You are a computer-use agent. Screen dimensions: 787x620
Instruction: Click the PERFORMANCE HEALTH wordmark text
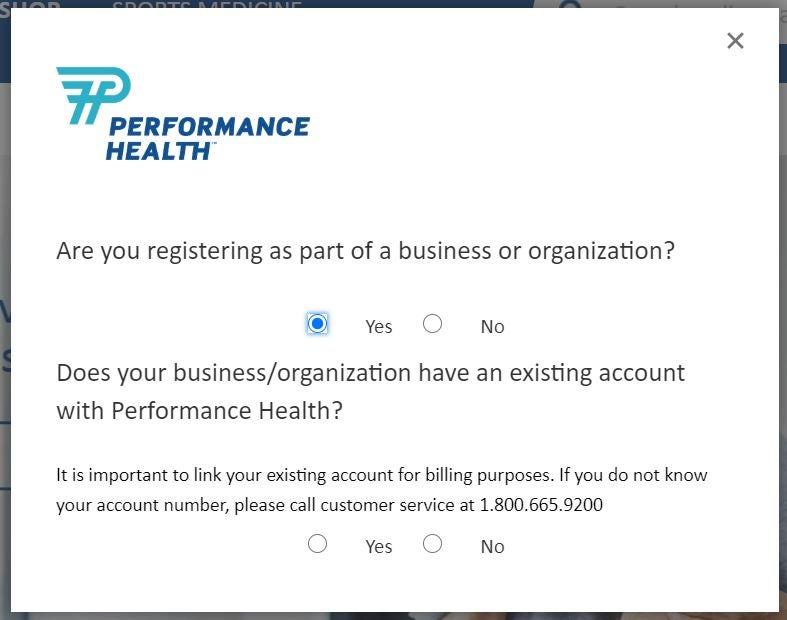[x=208, y=138]
